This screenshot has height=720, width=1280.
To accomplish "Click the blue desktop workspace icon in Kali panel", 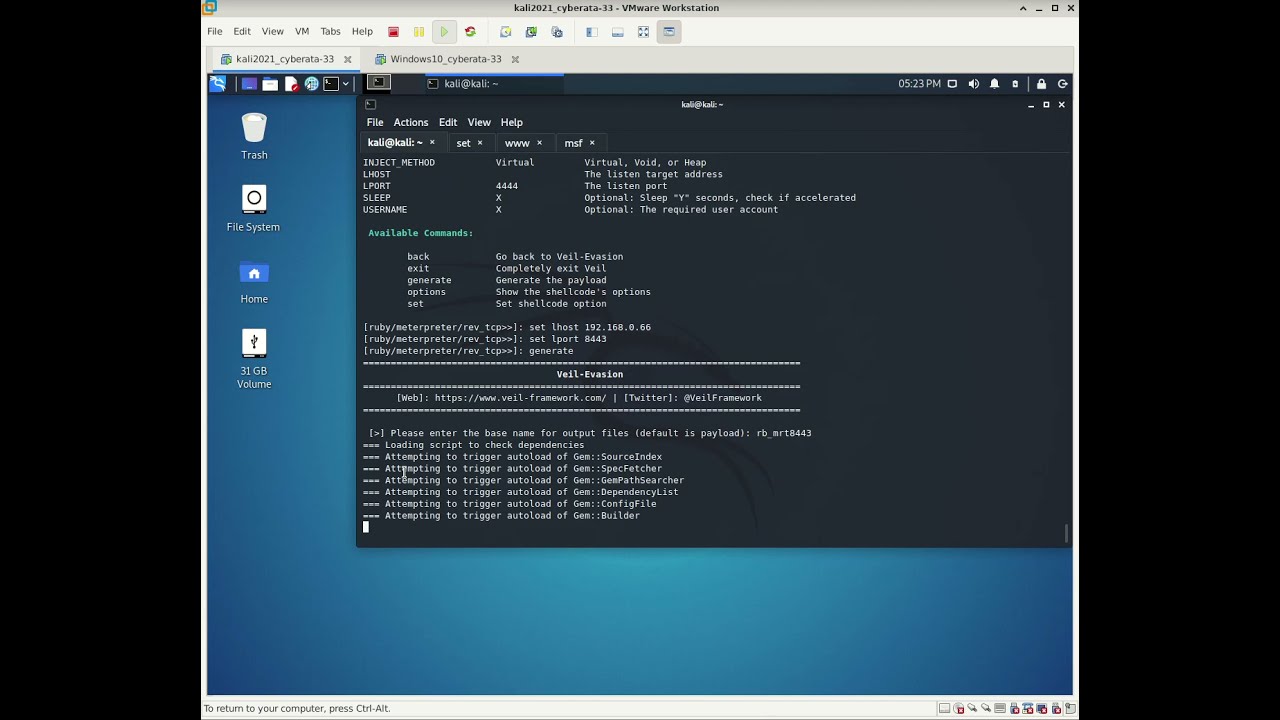I will pyautogui.click(x=249, y=84).
